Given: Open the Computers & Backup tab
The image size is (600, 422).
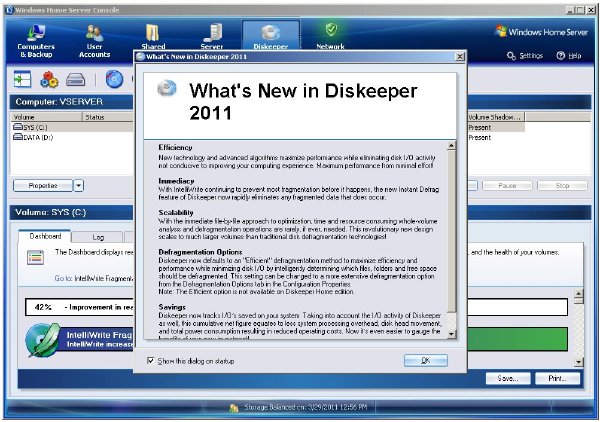Looking at the screenshot, I should pos(36,41).
